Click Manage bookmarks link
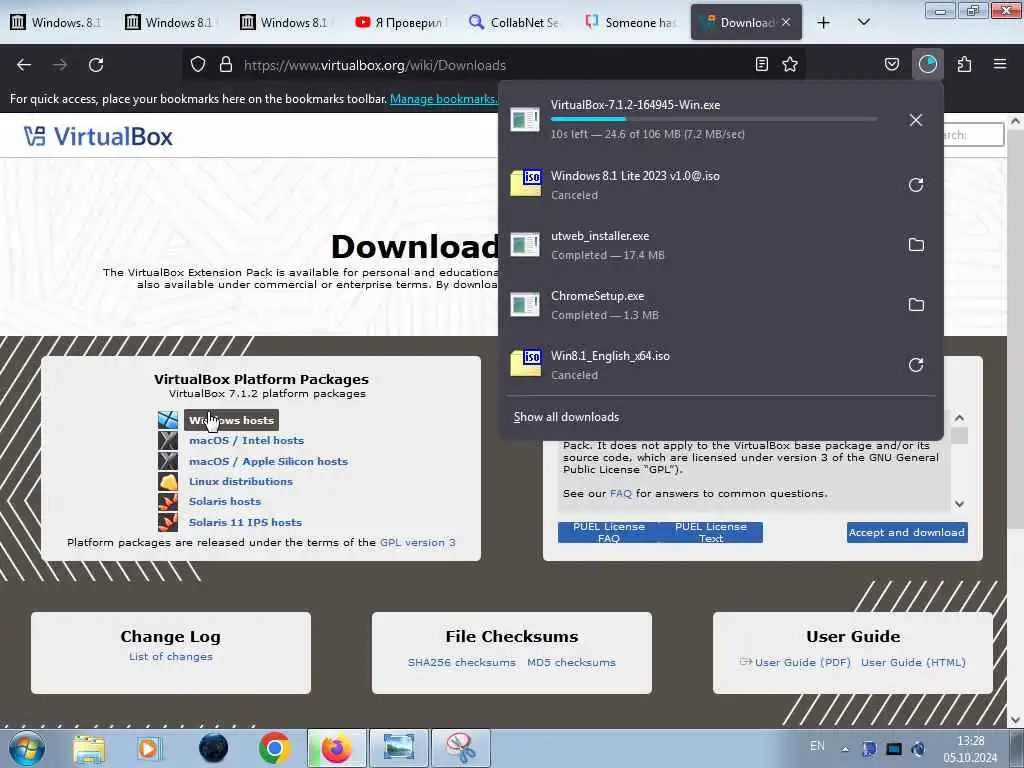 pos(443,99)
